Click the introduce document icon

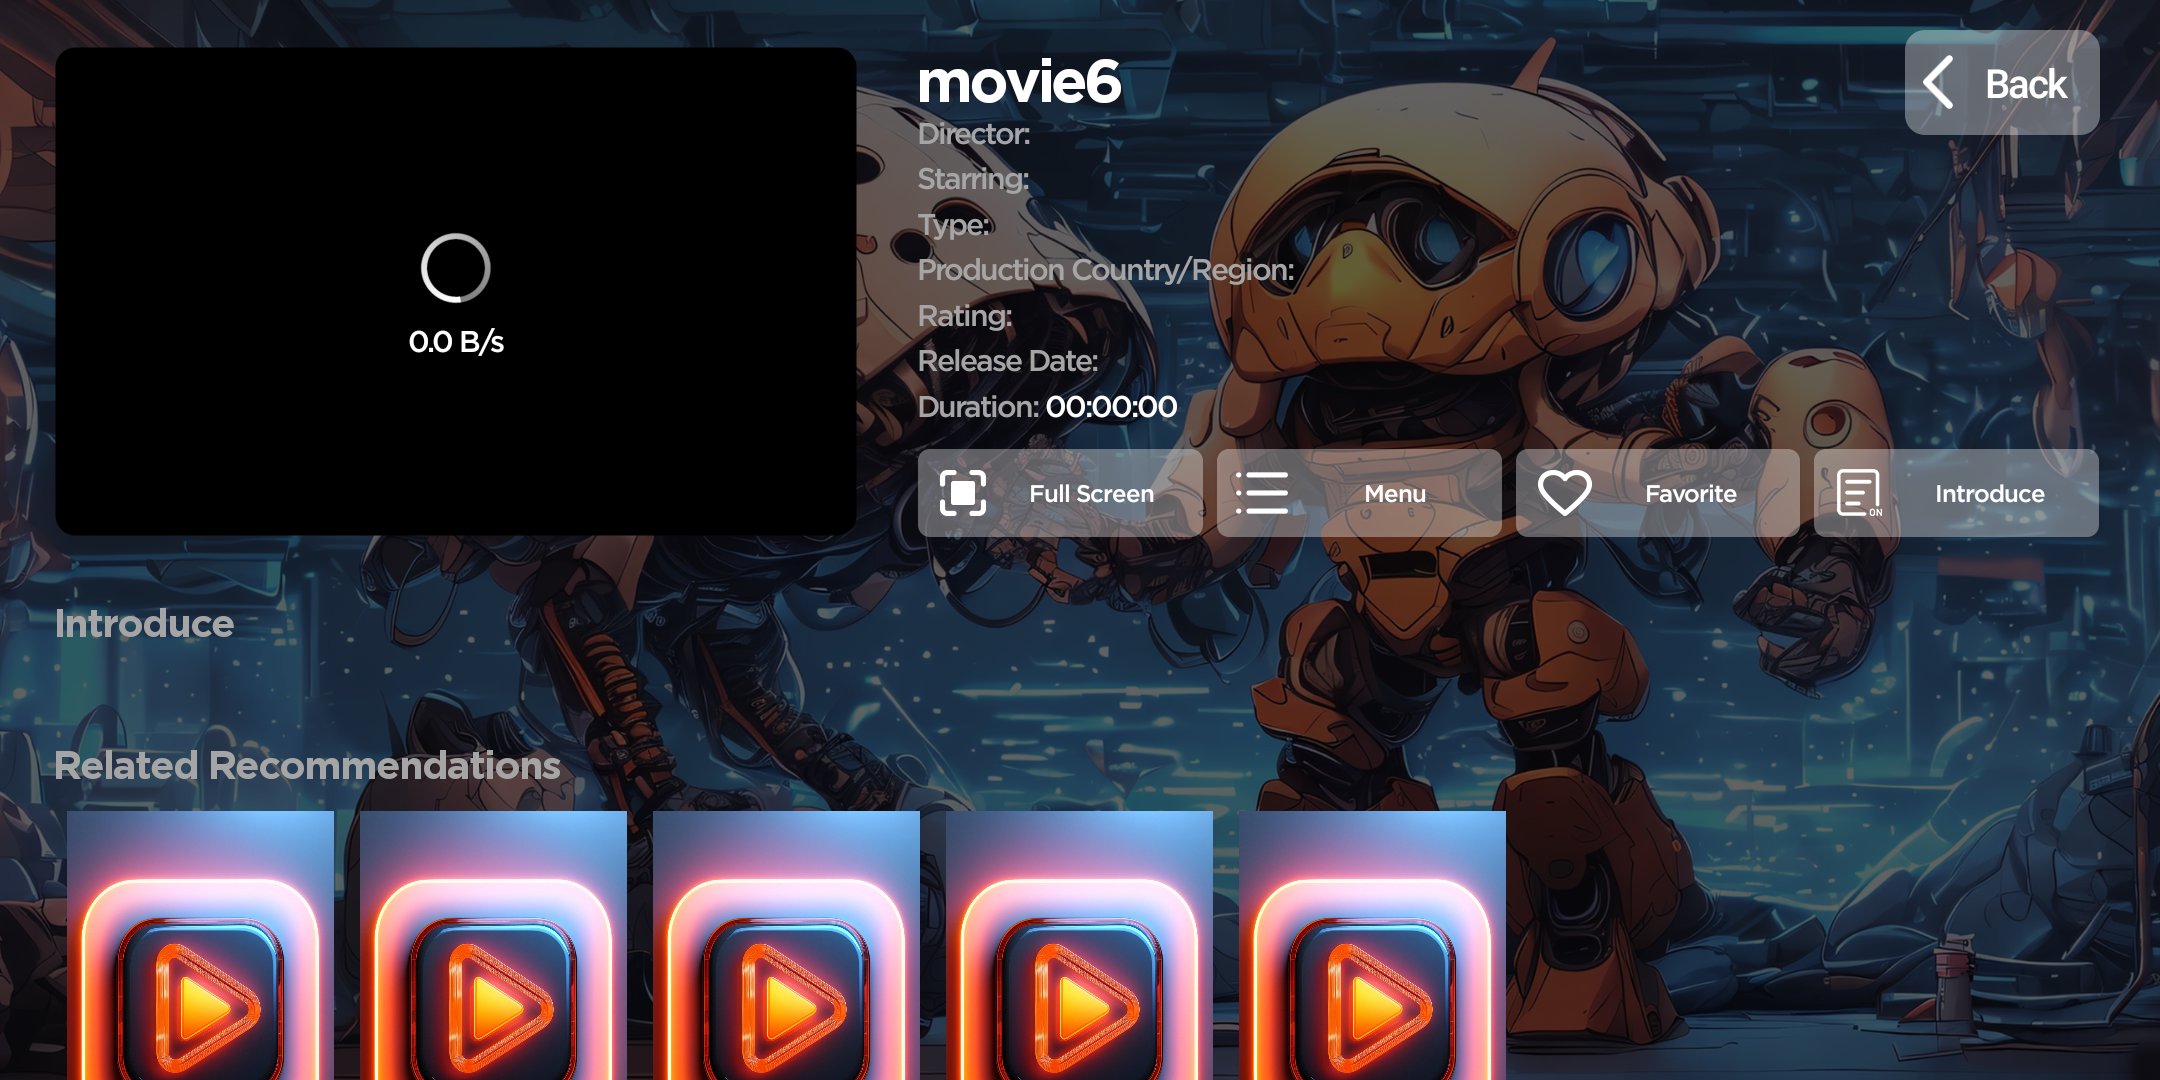point(1859,493)
